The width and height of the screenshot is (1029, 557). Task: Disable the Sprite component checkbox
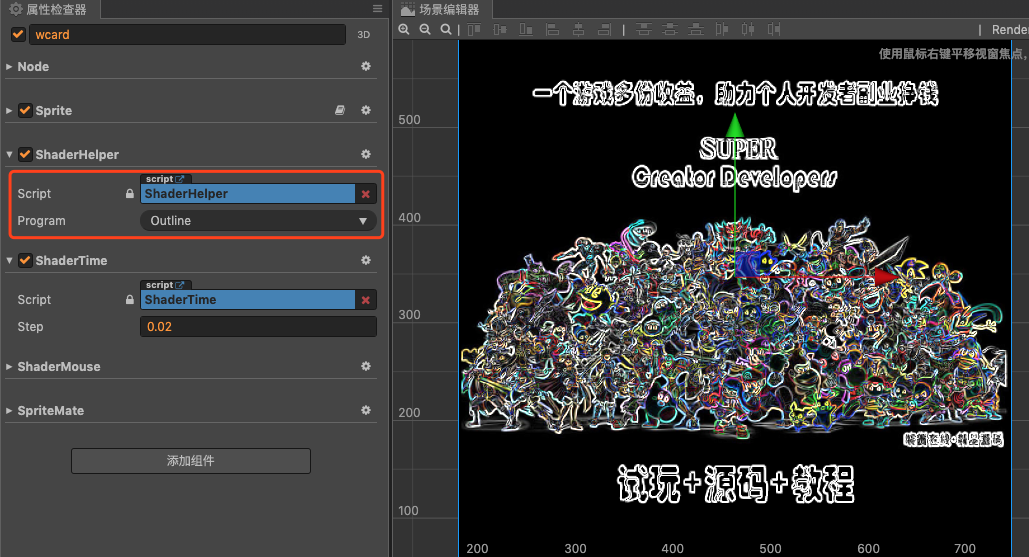tap(25, 111)
